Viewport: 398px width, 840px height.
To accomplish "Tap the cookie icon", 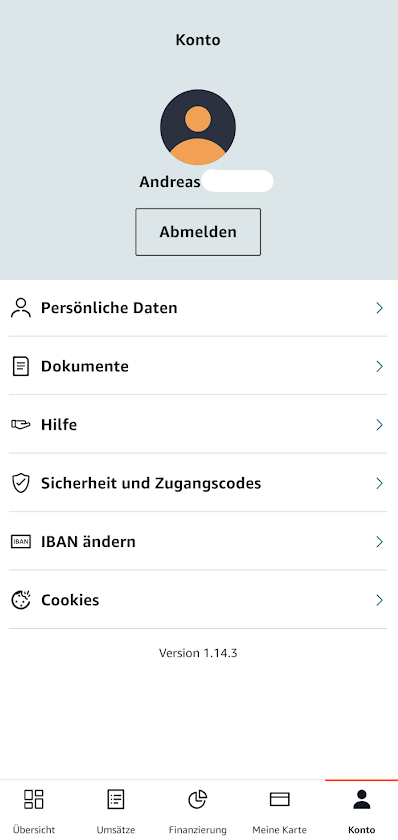I will coord(21,600).
